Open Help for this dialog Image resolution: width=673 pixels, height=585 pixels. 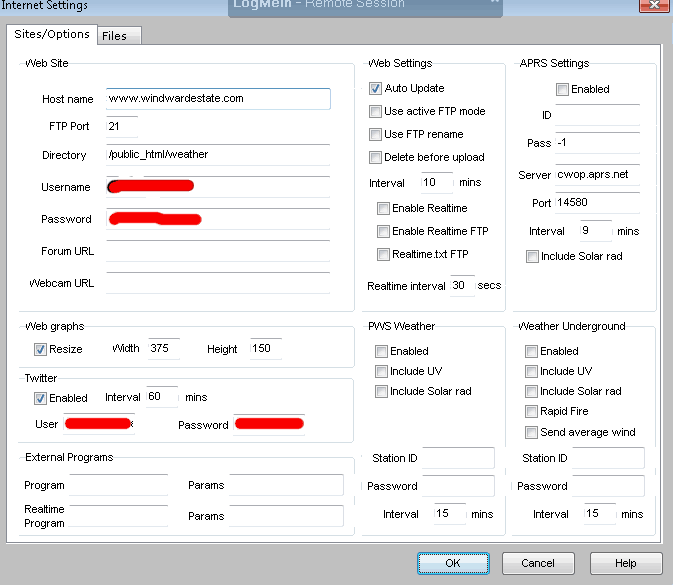tap(625, 563)
